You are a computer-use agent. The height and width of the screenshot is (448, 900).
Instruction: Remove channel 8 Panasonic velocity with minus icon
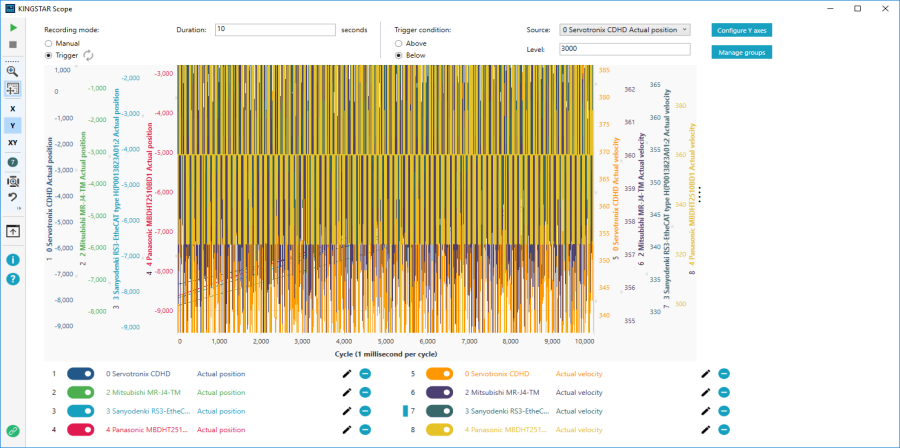click(724, 430)
